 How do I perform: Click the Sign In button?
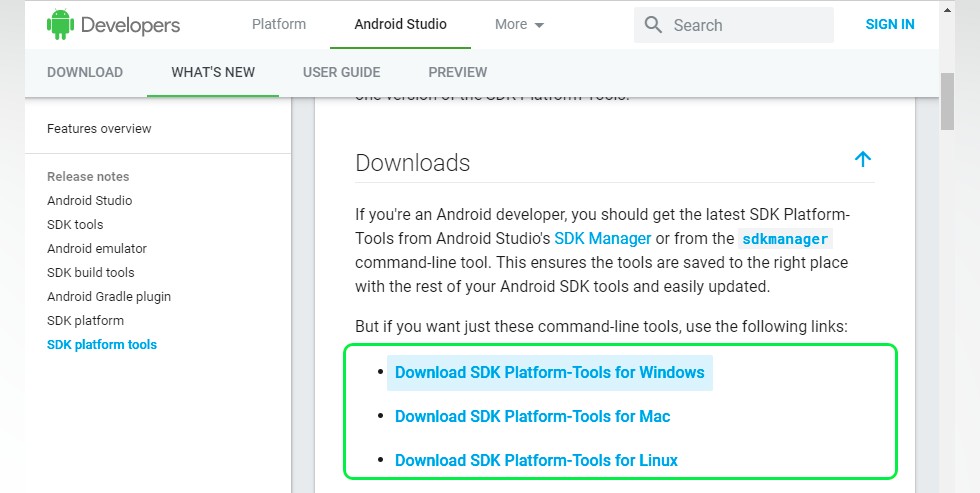coord(889,24)
